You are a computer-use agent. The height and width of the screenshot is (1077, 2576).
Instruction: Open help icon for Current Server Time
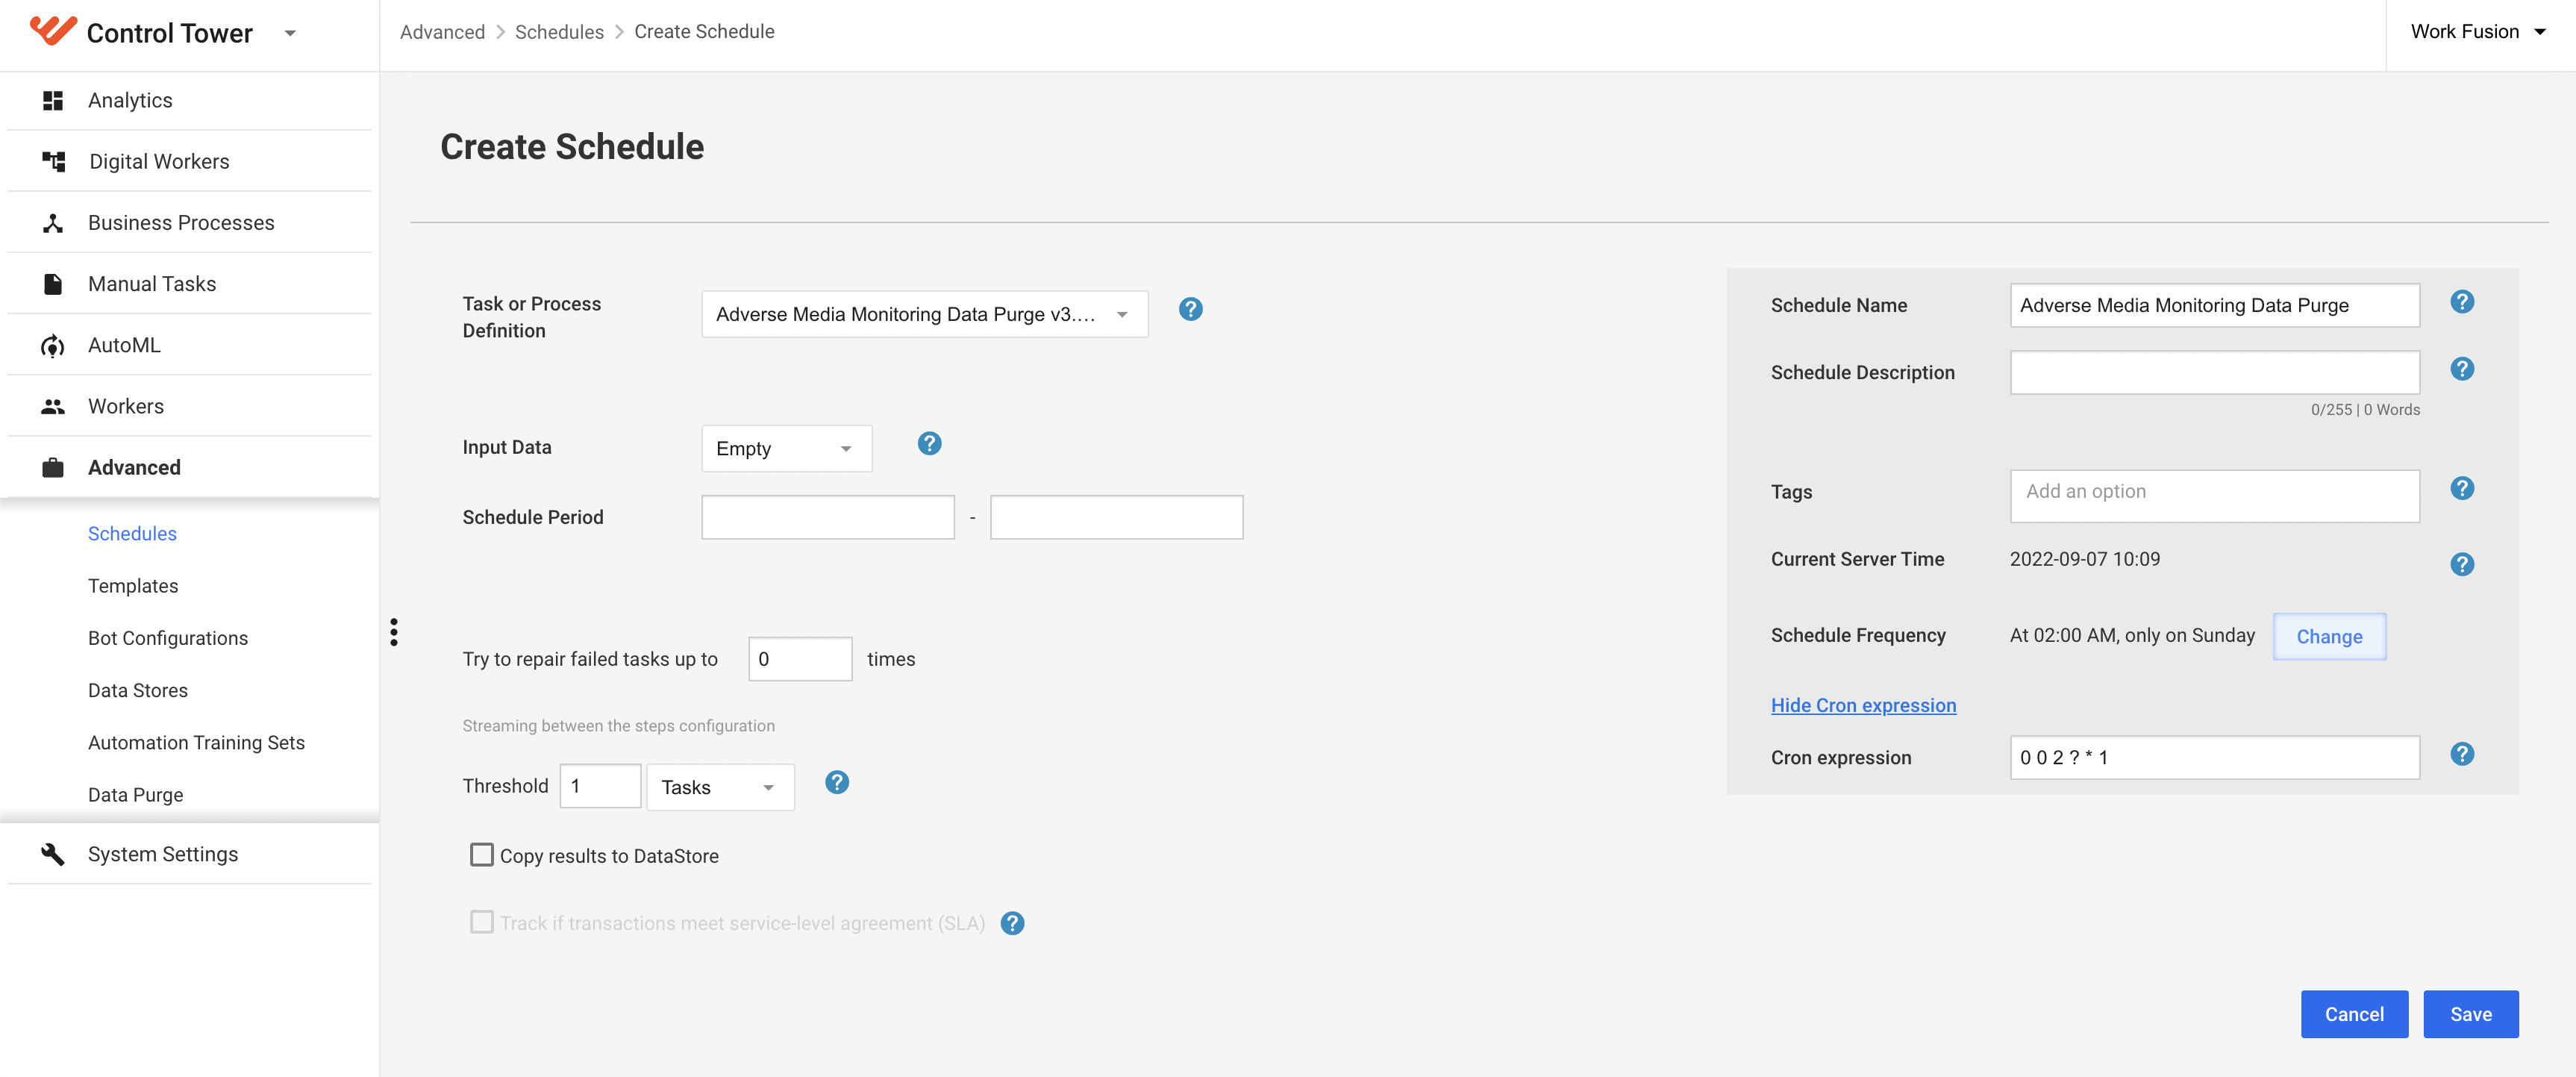[2462, 564]
